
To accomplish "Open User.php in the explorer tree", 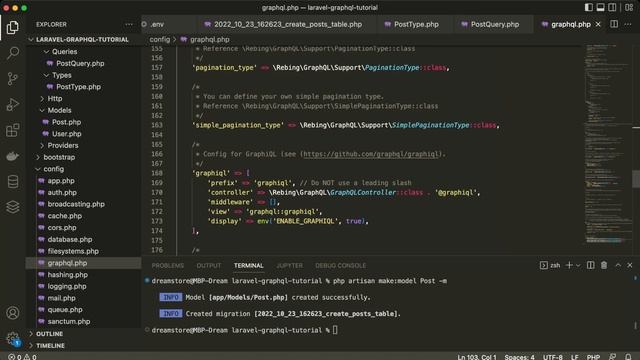I will coord(67,134).
